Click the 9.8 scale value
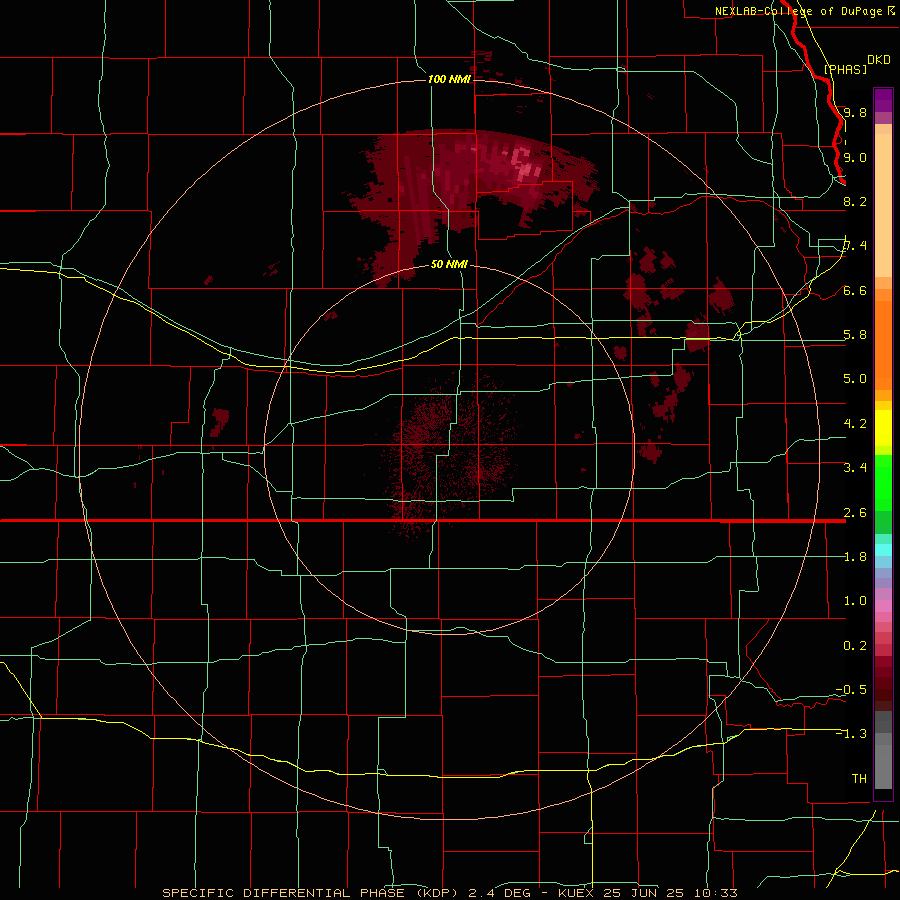This screenshot has width=900, height=900. pos(855,112)
